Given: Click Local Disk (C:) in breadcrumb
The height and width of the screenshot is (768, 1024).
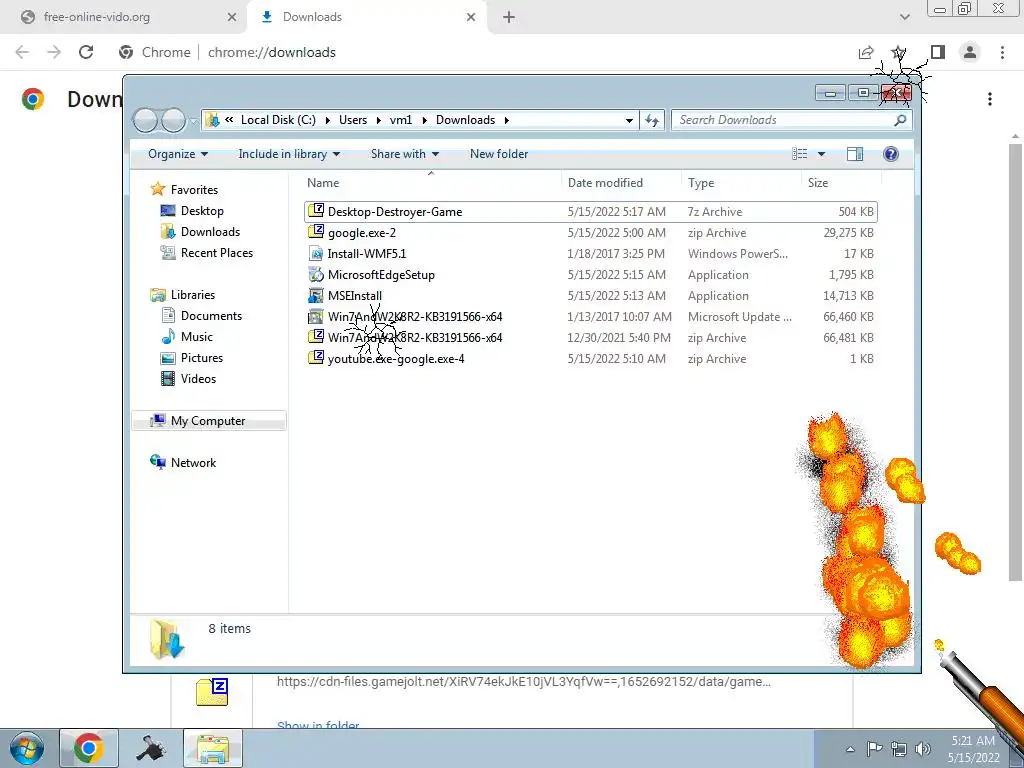Looking at the screenshot, I should (278, 120).
